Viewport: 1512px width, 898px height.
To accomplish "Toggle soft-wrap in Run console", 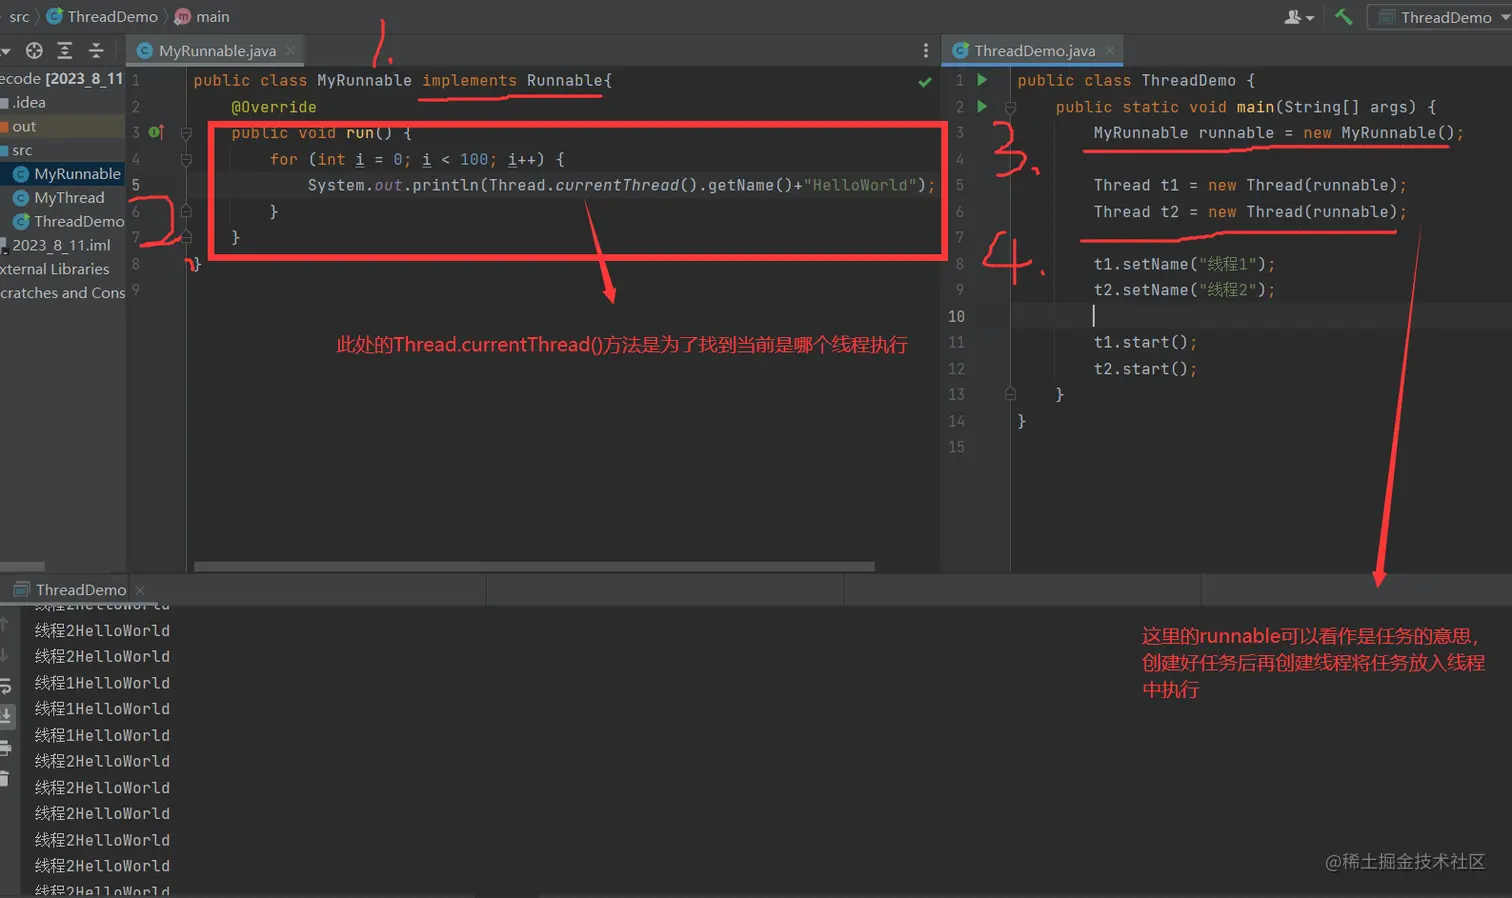I will (x=5, y=686).
